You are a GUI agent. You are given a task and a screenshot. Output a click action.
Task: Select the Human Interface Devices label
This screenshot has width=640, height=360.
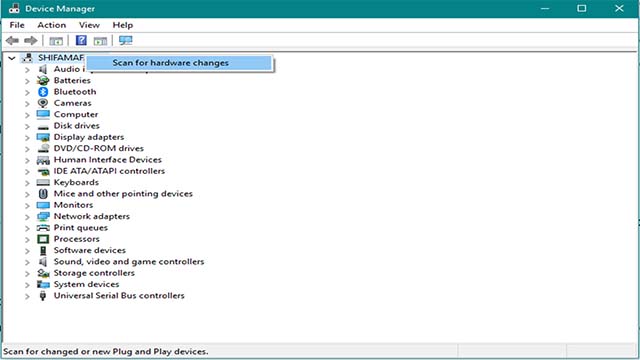(108, 160)
